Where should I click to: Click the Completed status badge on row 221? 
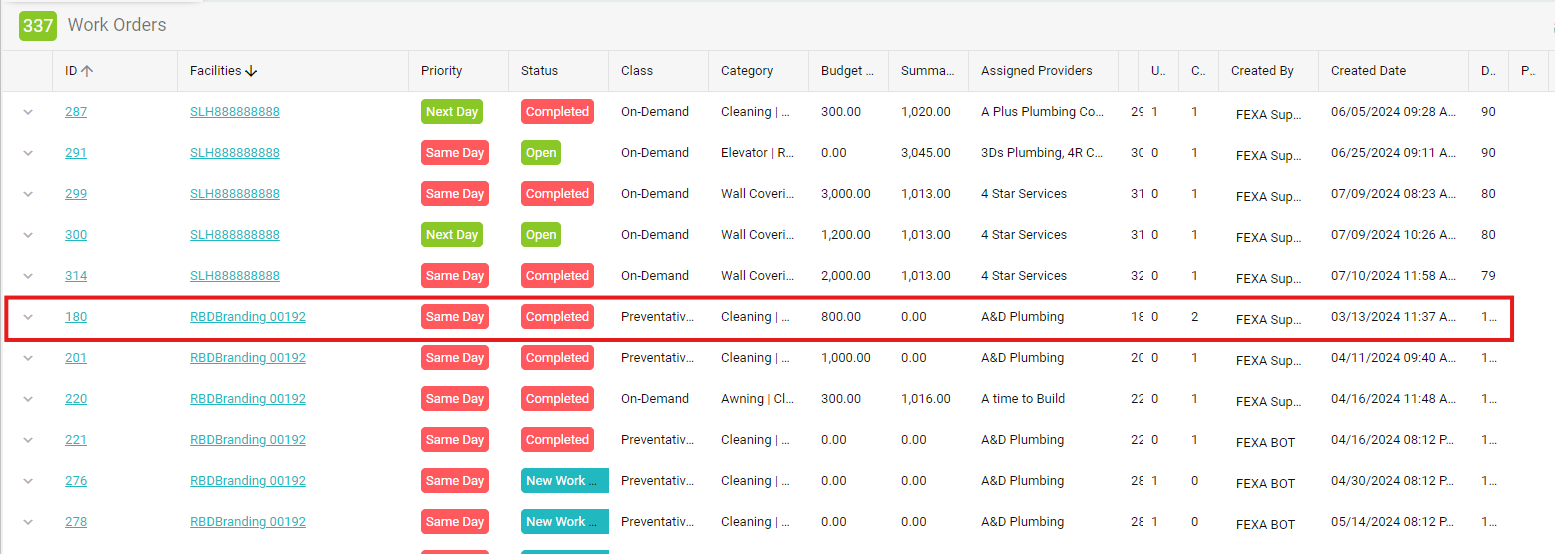point(557,440)
